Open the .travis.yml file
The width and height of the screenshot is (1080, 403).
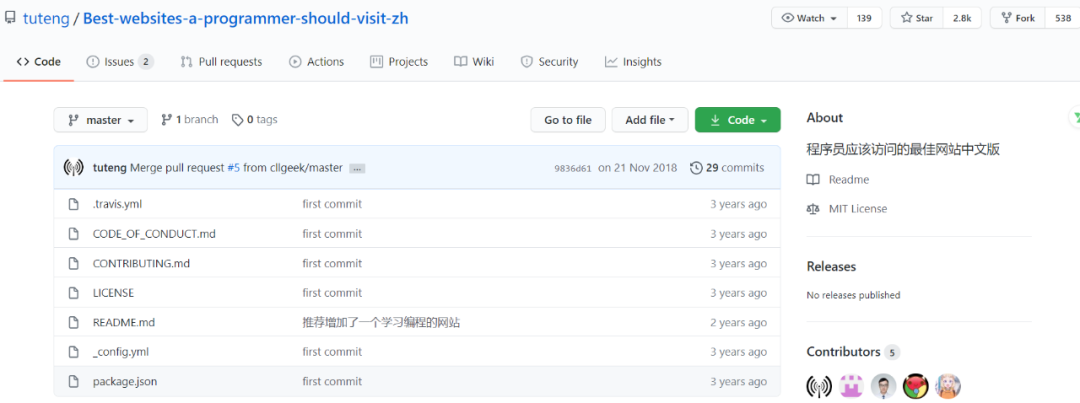[x=117, y=204]
